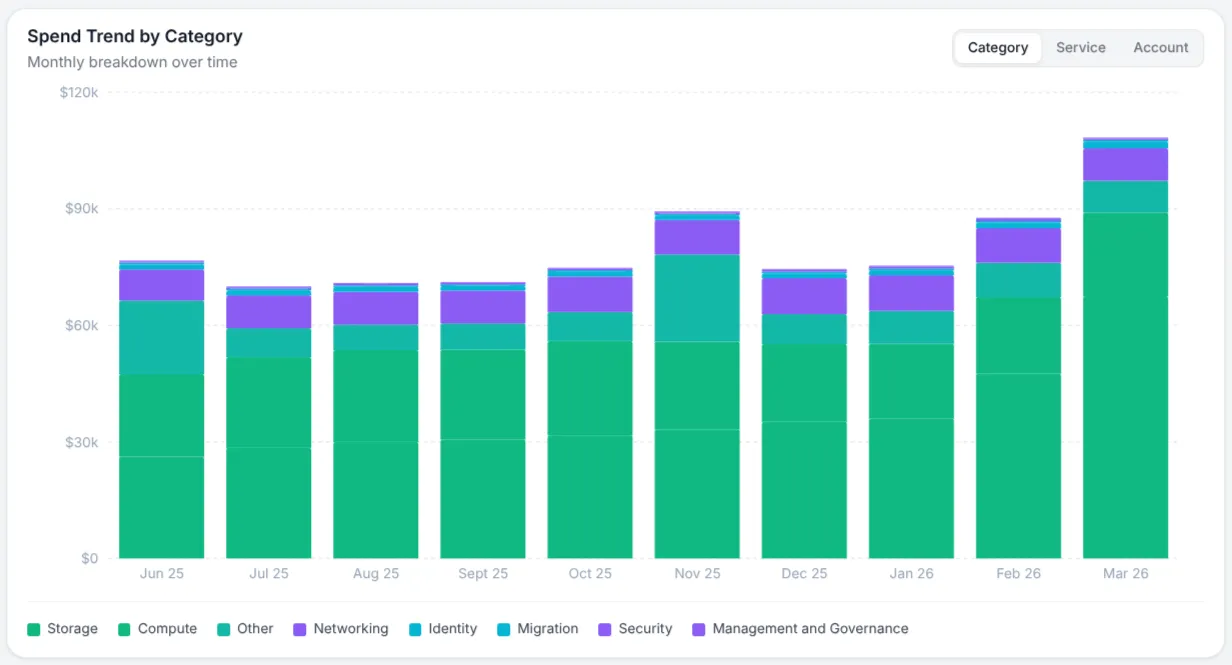Screen dimensions: 1232x665
Task: Click the Jul 25 stacked bar
Action: (x=269, y=422)
